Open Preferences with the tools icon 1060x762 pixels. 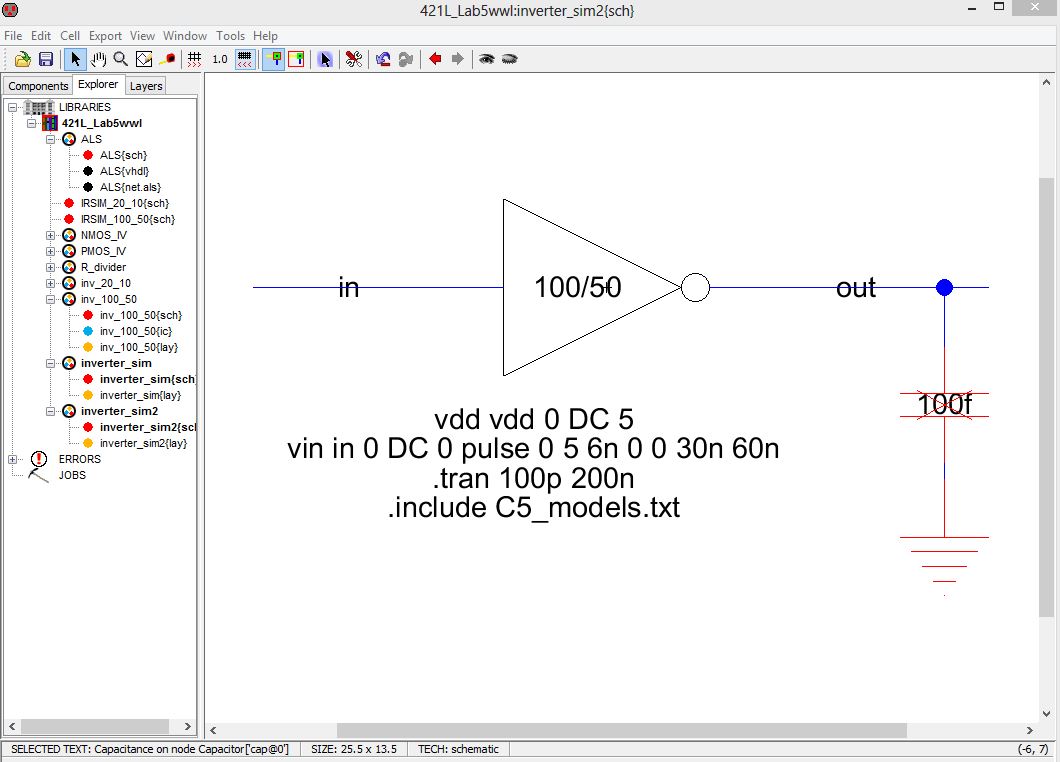(353, 59)
